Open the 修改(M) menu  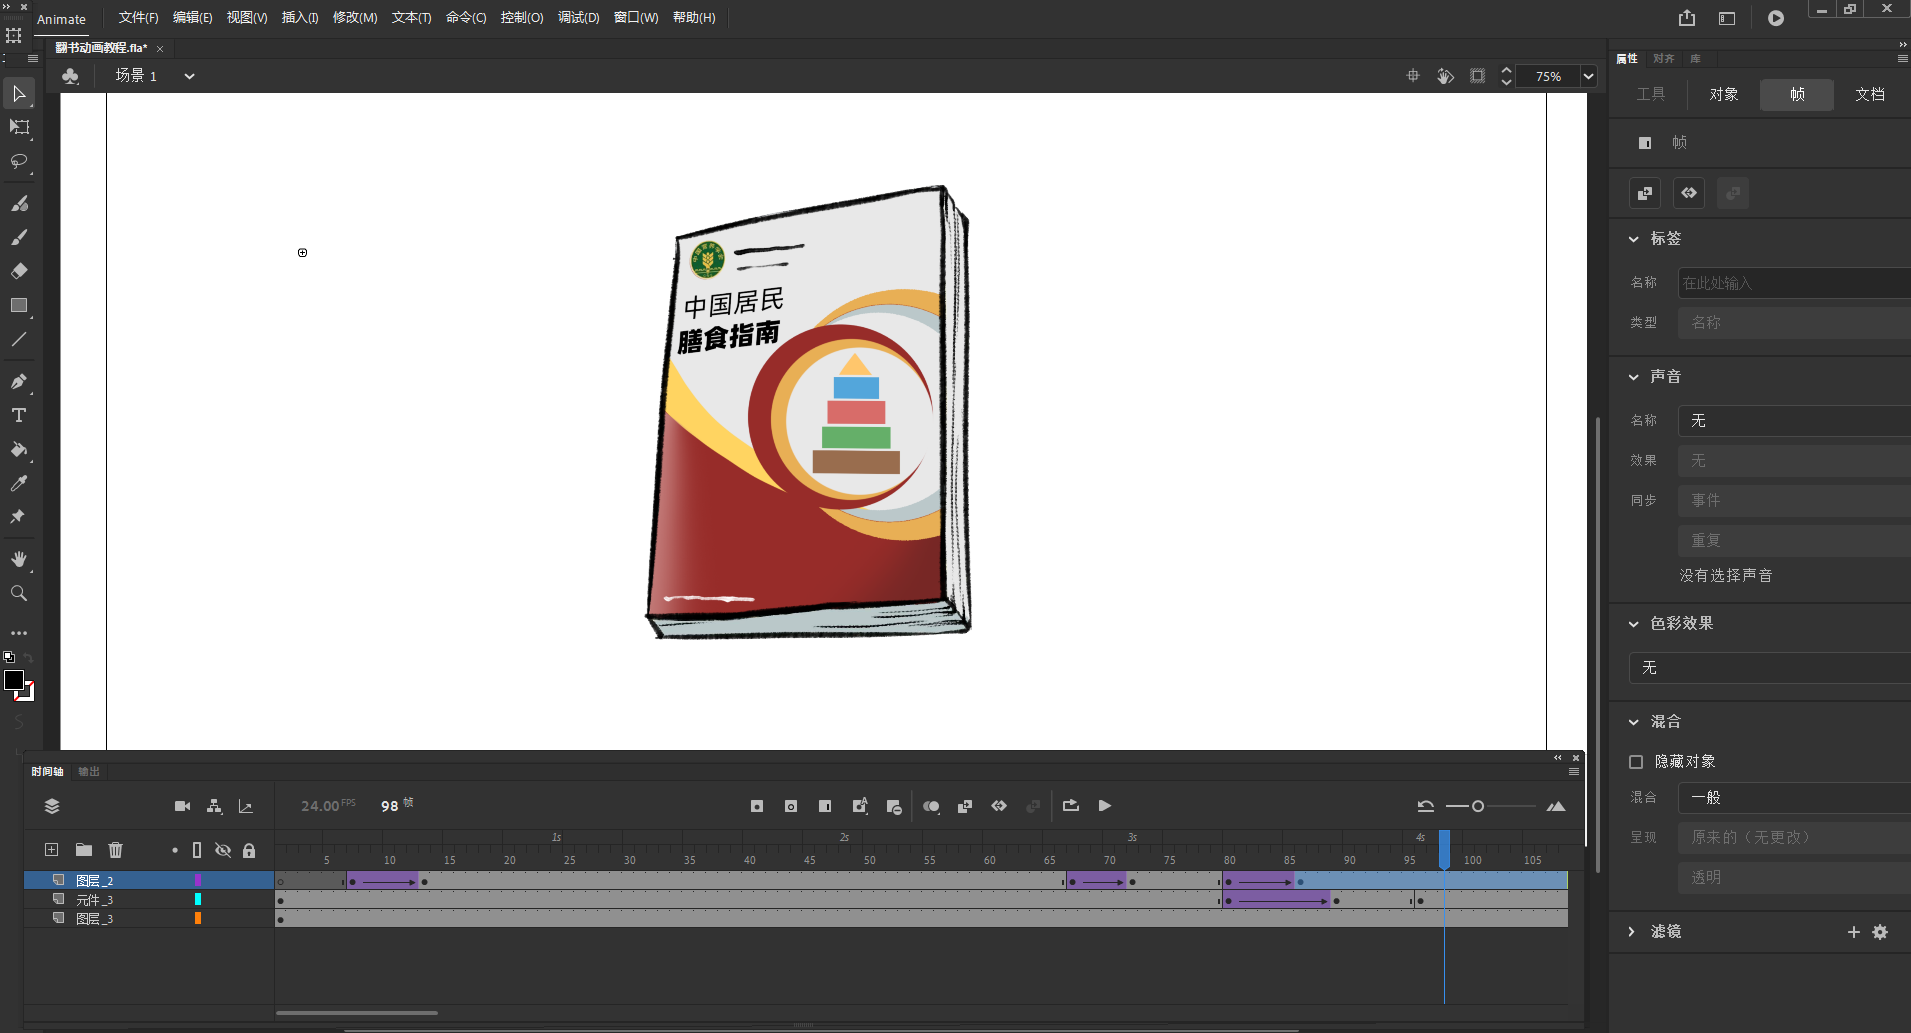pyautogui.click(x=355, y=18)
